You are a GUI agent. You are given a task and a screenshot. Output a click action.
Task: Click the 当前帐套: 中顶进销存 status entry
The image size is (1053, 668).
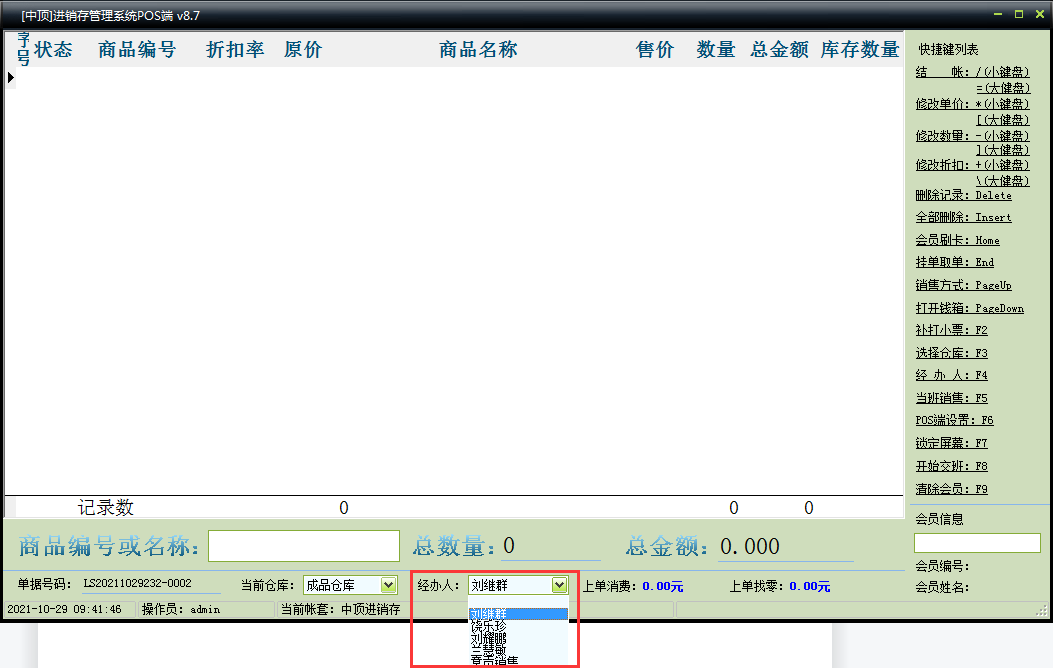tap(340, 609)
